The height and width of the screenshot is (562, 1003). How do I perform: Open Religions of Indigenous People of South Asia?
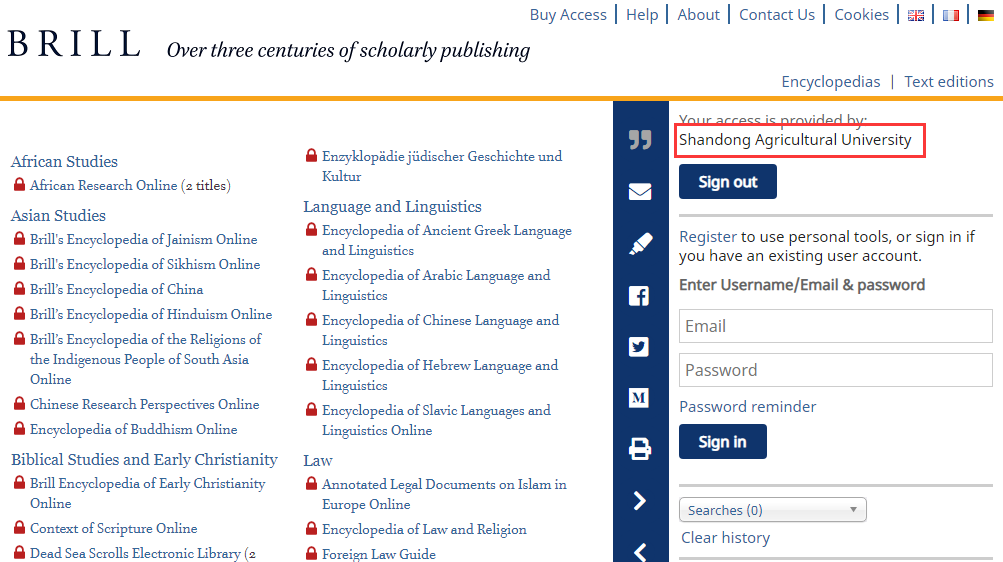(x=146, y=359)
